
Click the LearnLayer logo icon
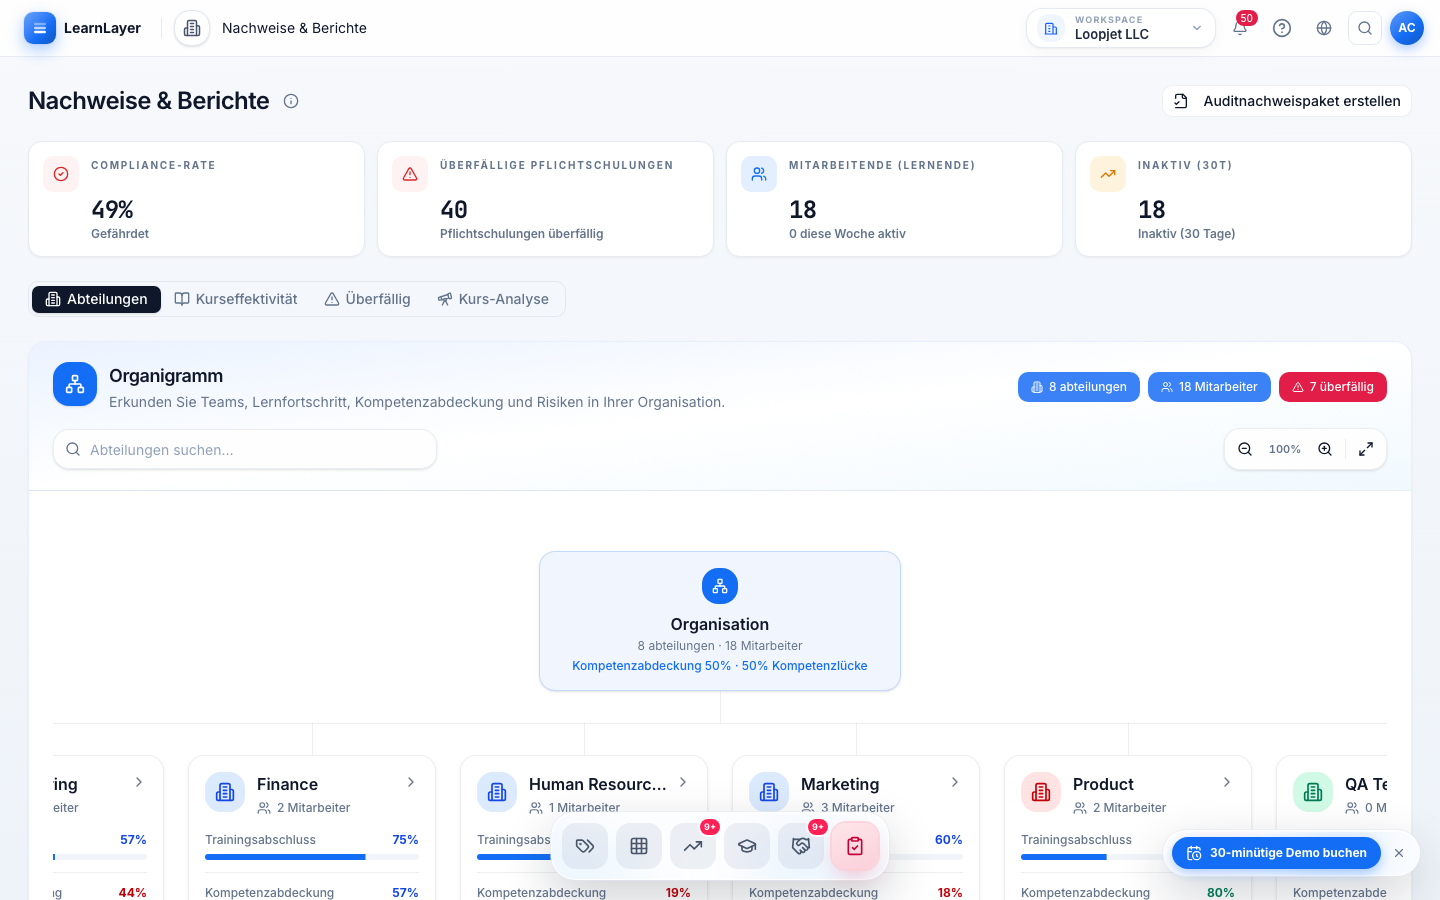pos(40,28)
